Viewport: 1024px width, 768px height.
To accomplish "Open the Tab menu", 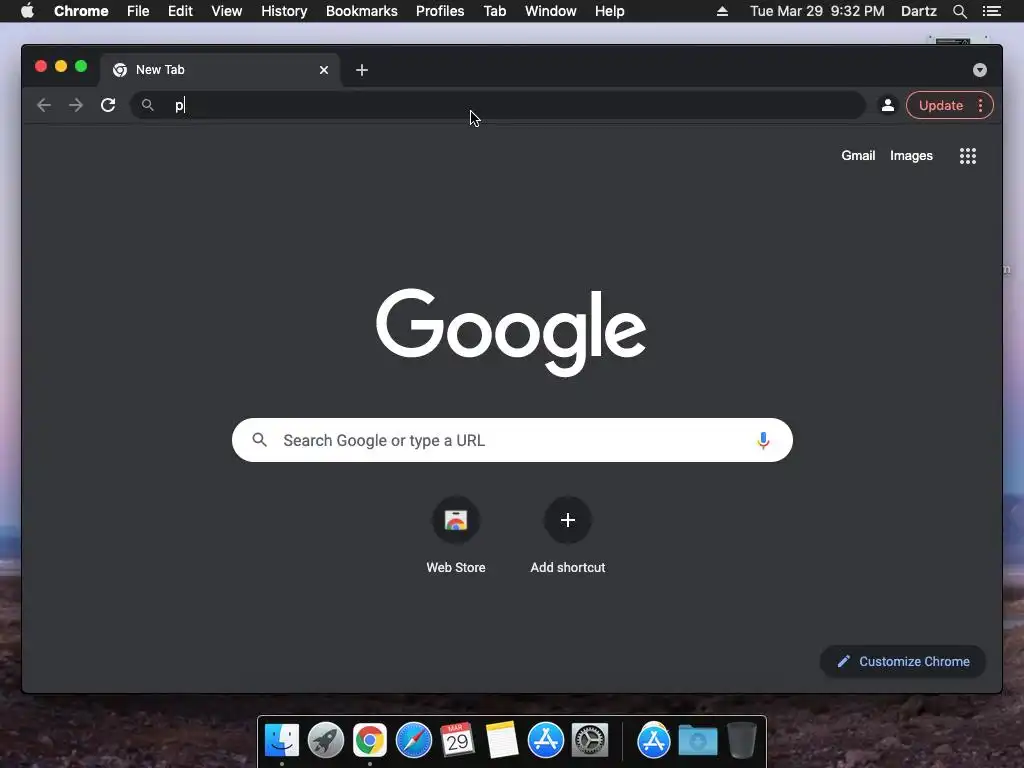I will point(495,11).
